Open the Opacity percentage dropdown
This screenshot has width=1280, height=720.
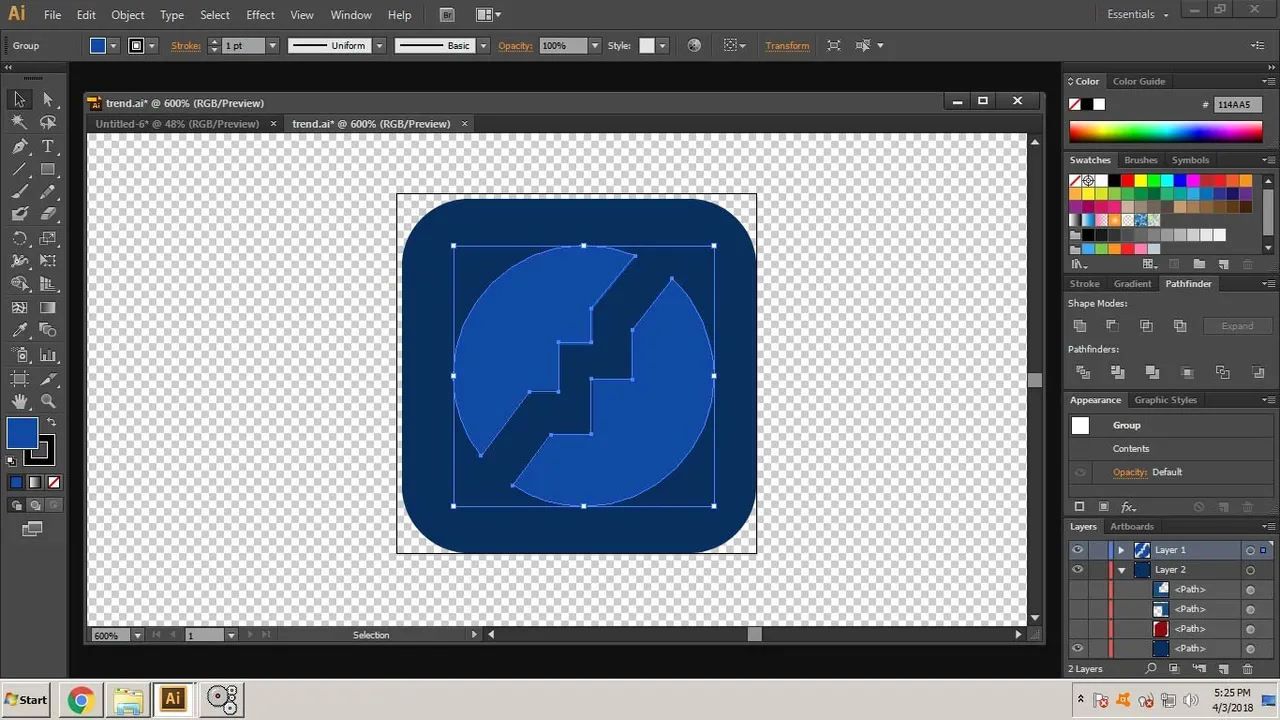595,46
